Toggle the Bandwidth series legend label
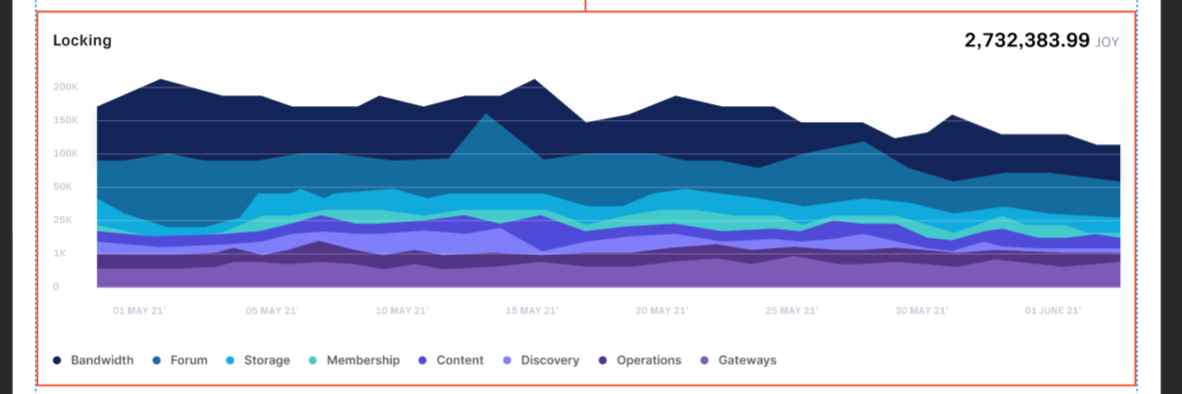 [x=102, y=361]
